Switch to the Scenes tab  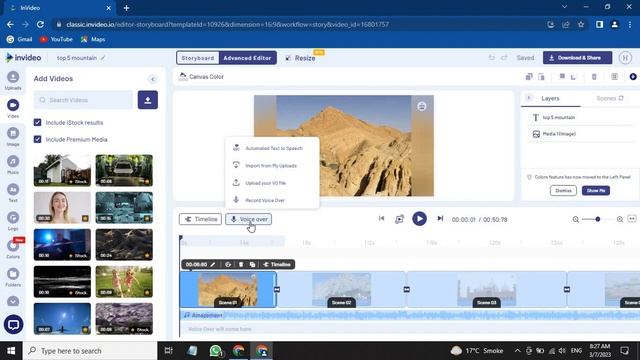[x=610, y=98]
